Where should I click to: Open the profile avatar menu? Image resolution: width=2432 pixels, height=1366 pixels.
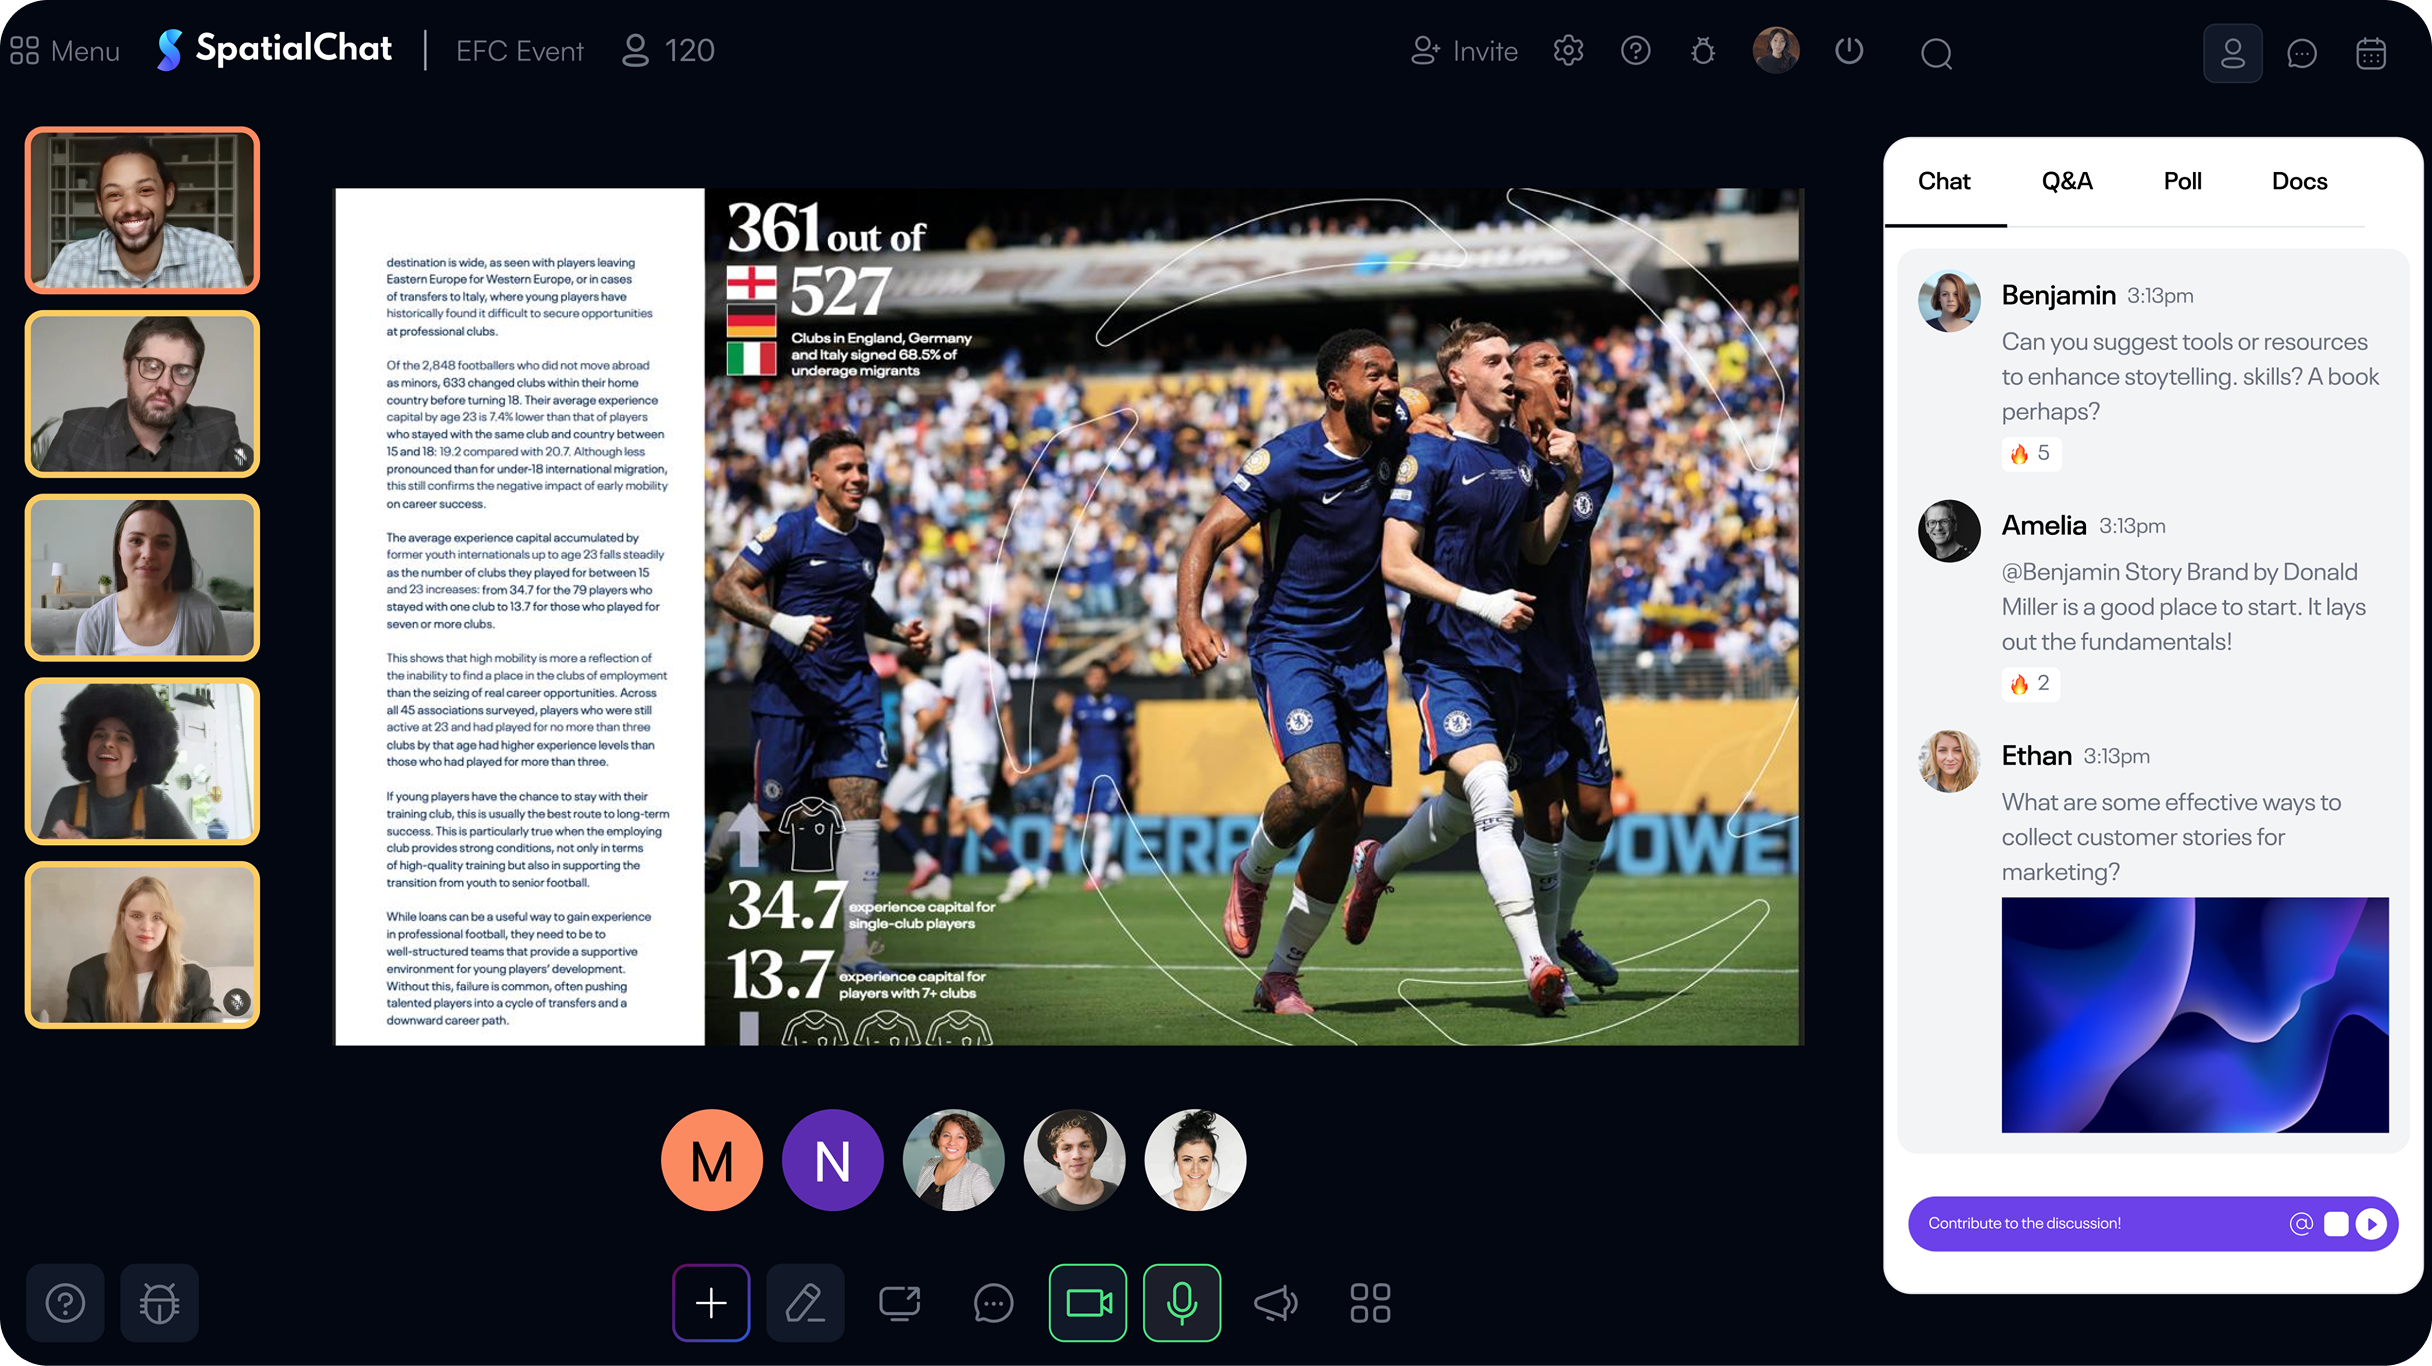[x=1776, y=51]
